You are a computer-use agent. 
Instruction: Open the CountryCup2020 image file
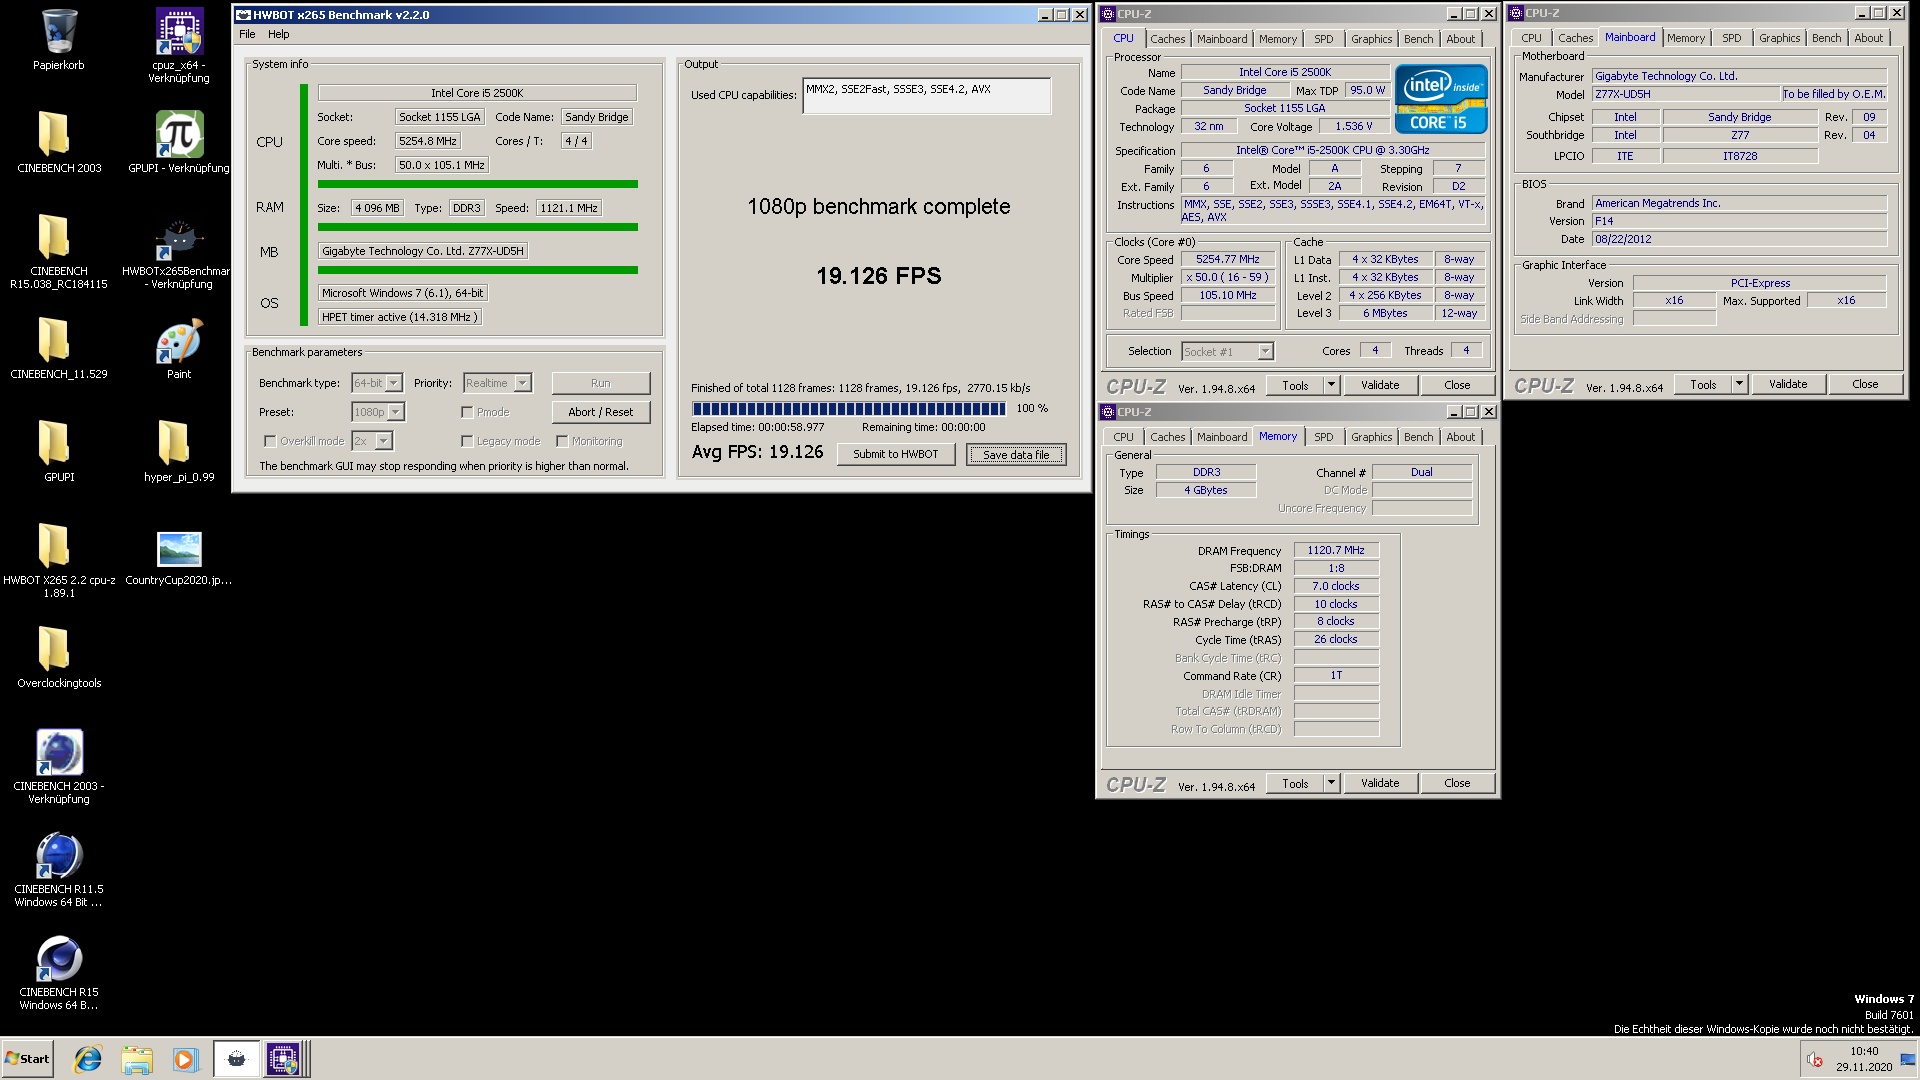click(180, 549)
